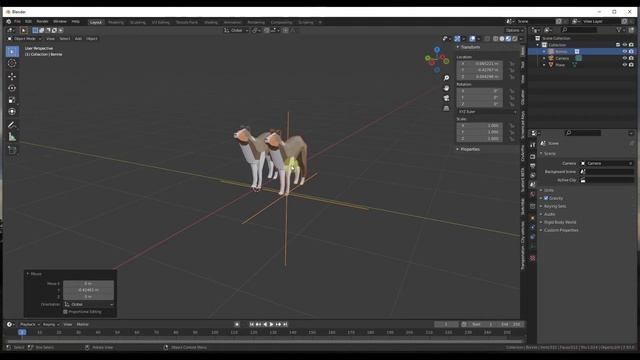Click the navigation gizmo blue Z axis
This screenshot has height=360, width=640.
[x=437, y=50]
